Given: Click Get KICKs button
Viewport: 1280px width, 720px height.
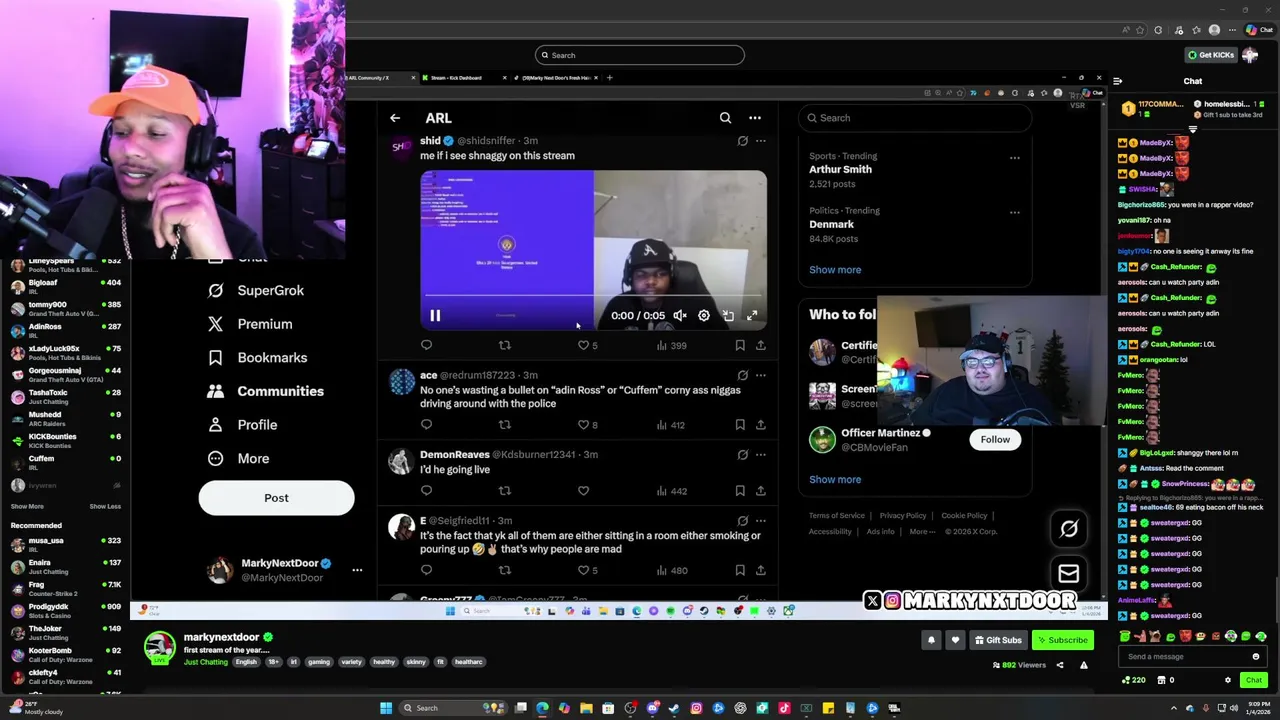Looking at the screenshot, I should [1210, 55].
